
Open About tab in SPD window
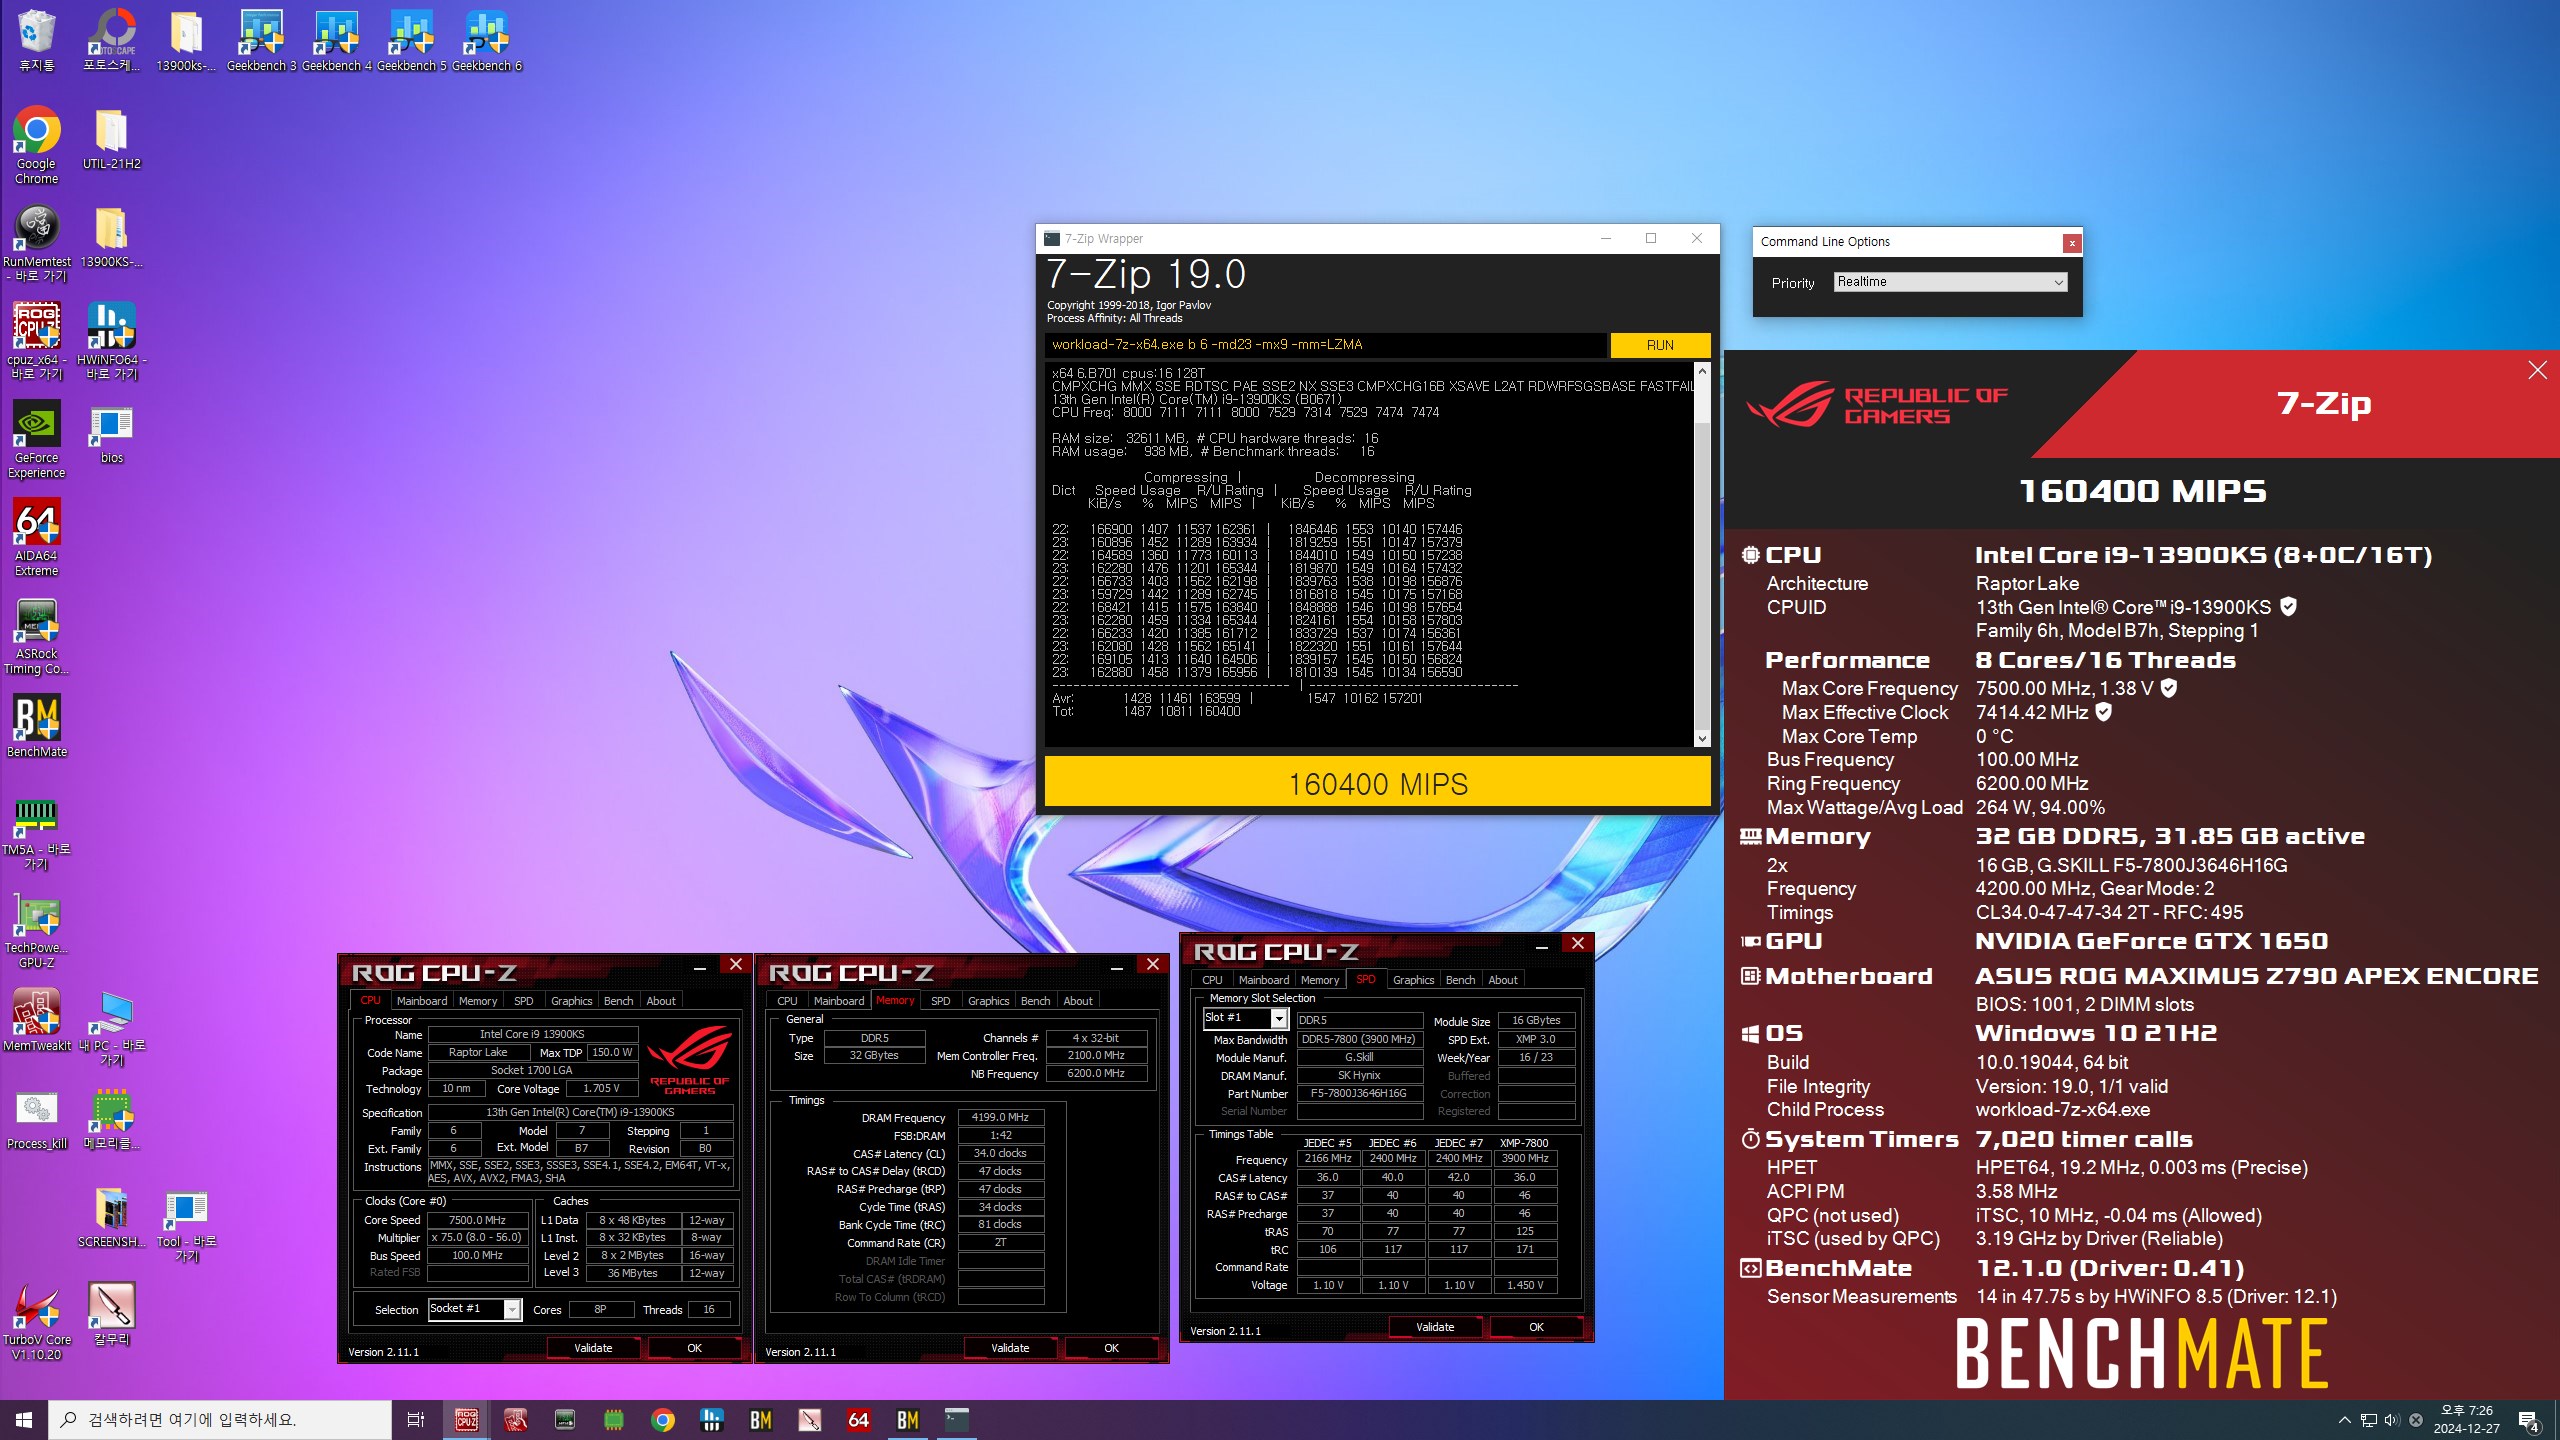click(x=1502, y=980)
